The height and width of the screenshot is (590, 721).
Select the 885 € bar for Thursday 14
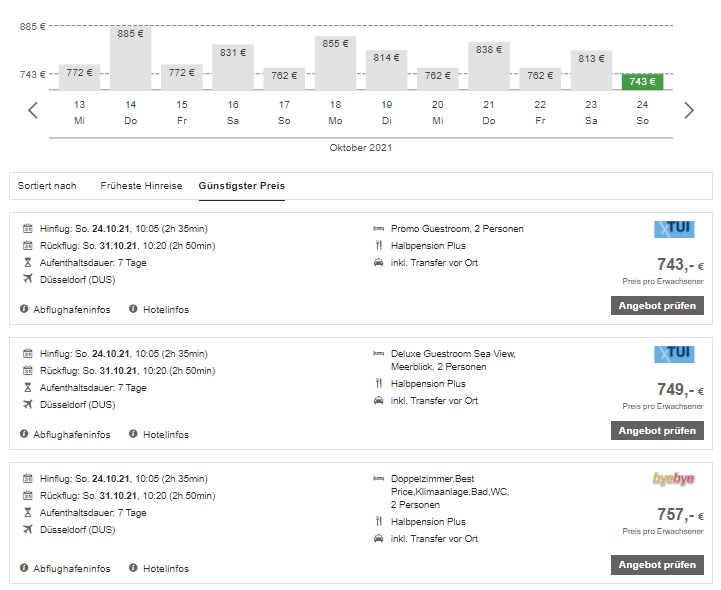pyautogui.click(x=130, y=58)
